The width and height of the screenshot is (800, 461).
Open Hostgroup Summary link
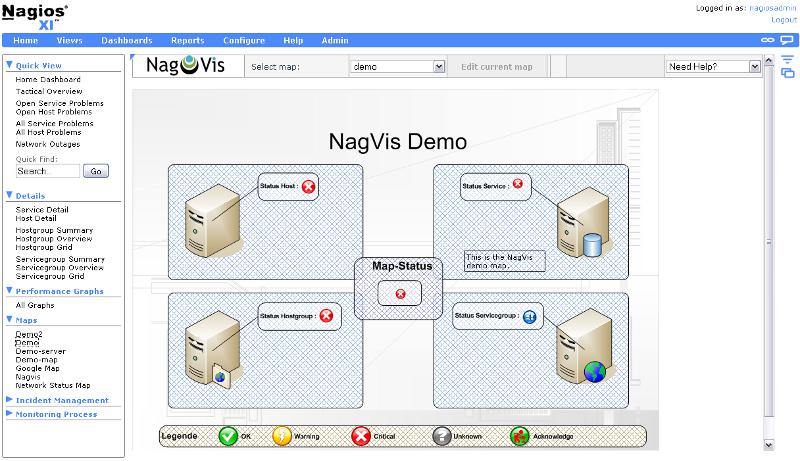55,230
